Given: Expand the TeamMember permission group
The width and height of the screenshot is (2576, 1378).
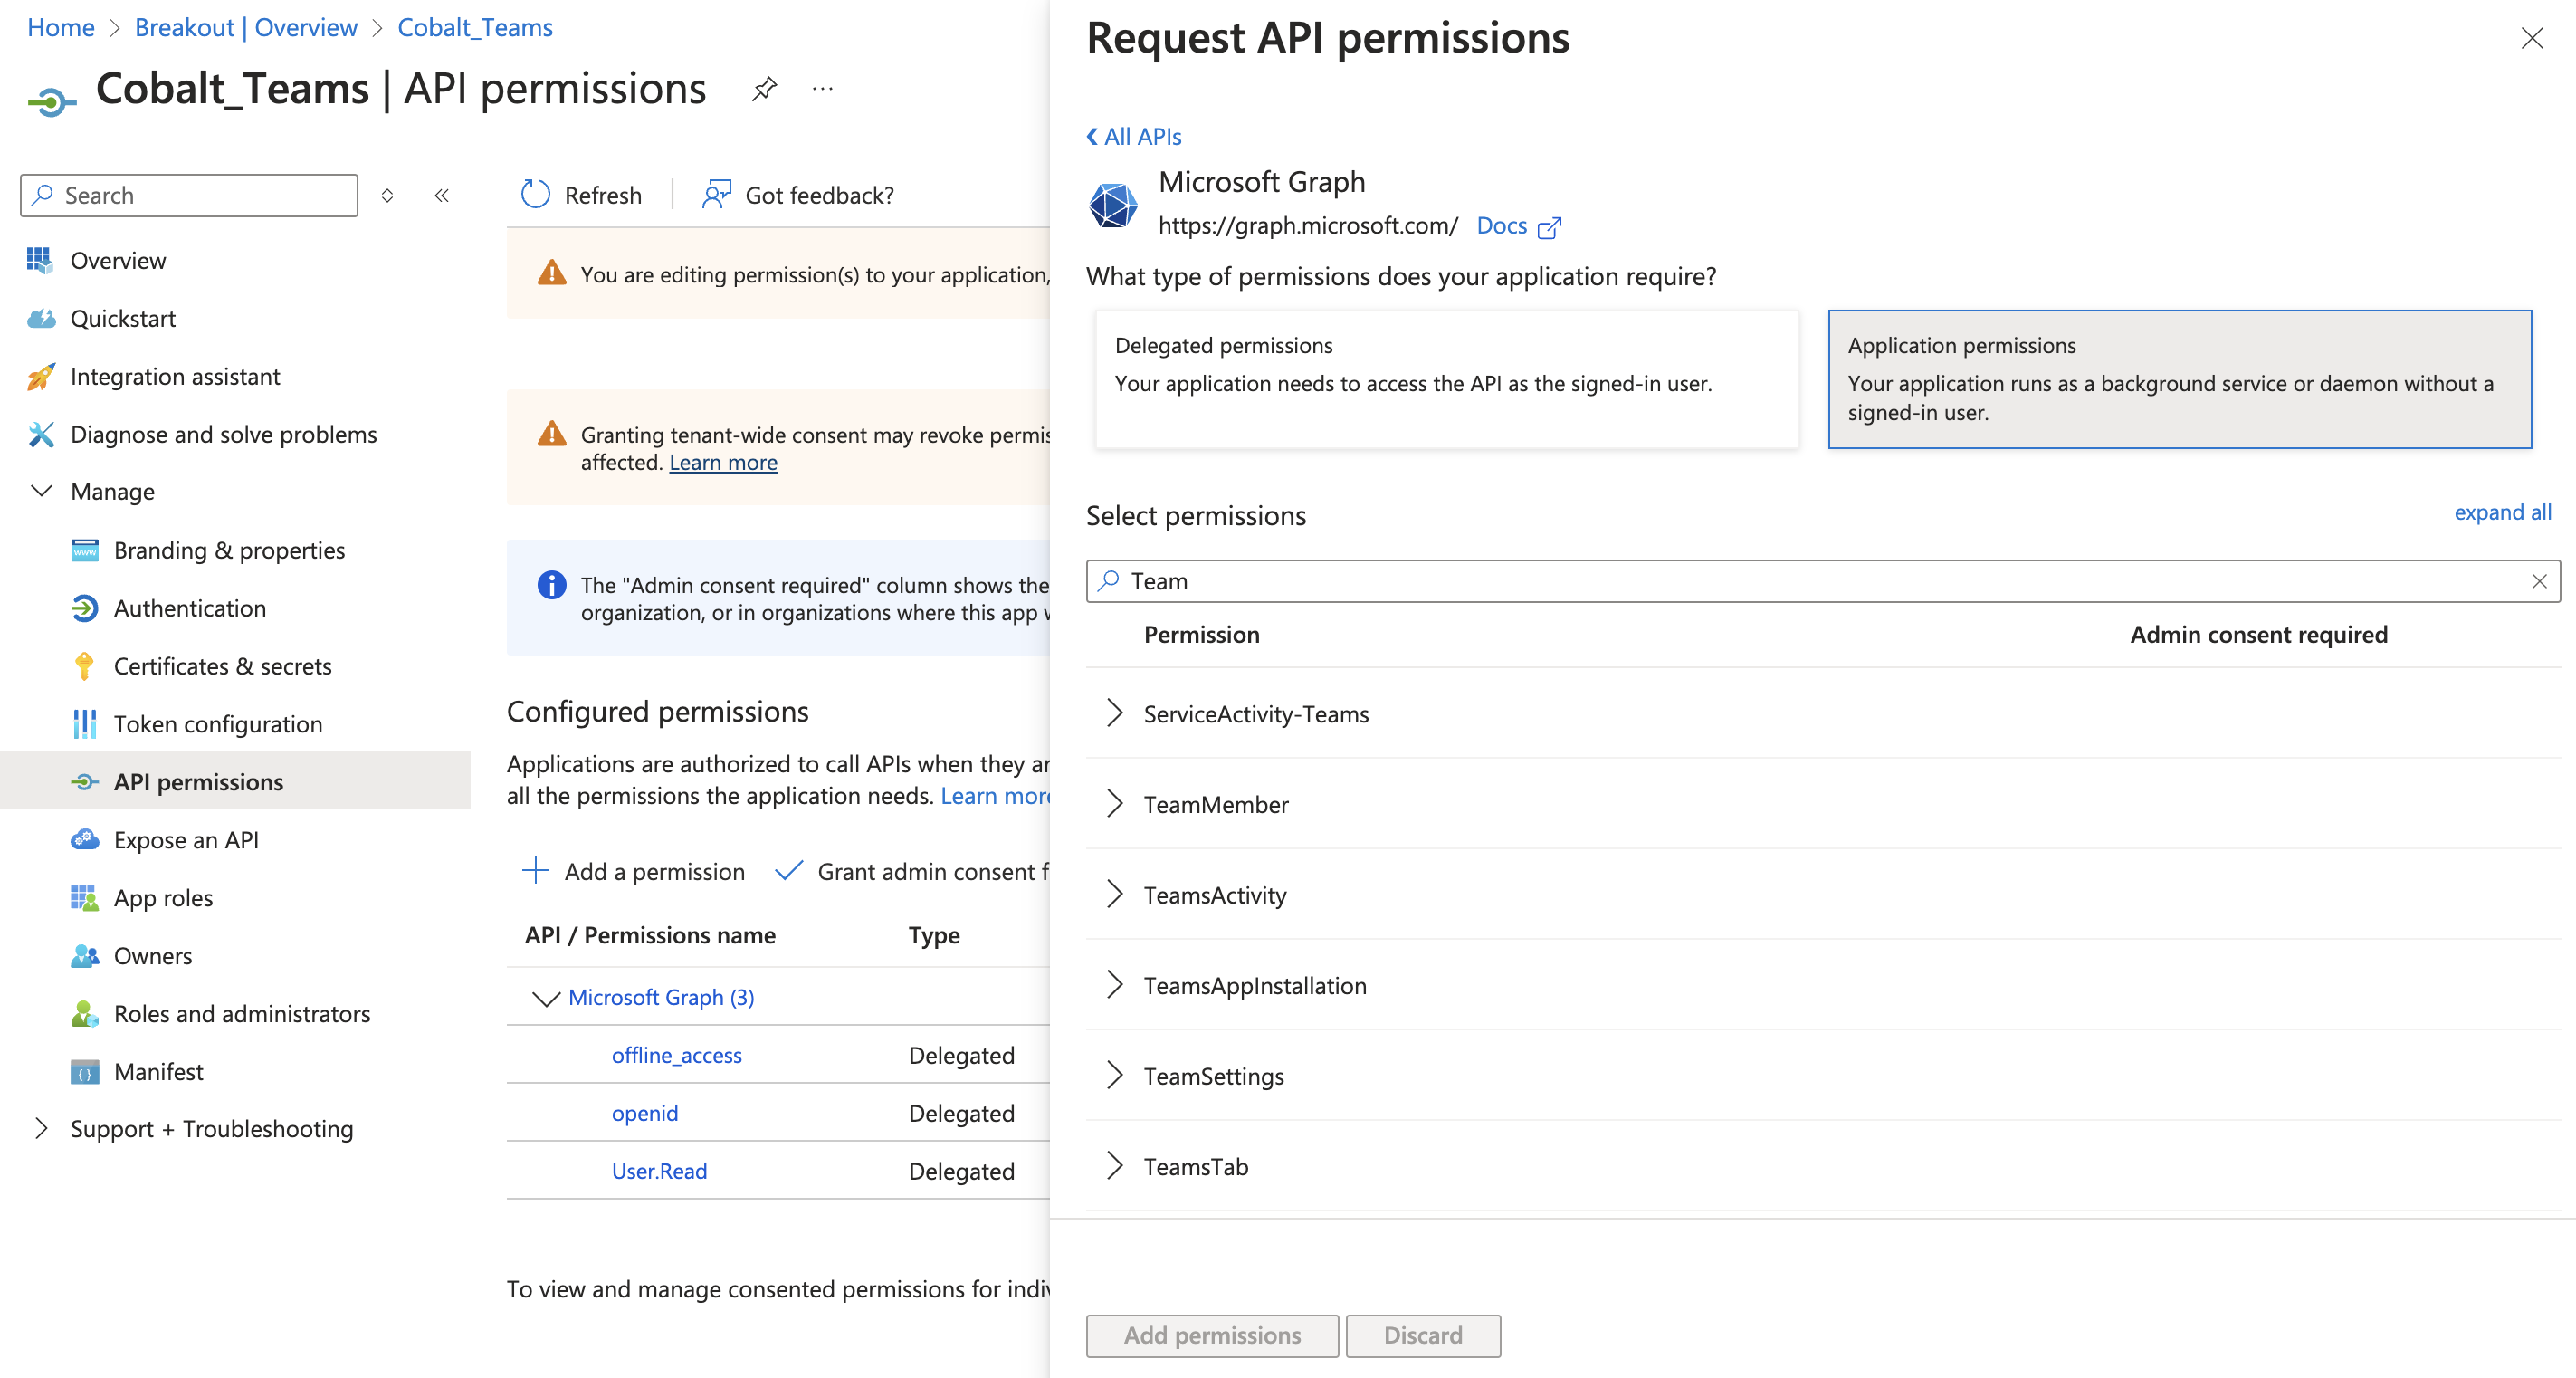Looking at the screenshot, I should click(x=1114, y=803).
